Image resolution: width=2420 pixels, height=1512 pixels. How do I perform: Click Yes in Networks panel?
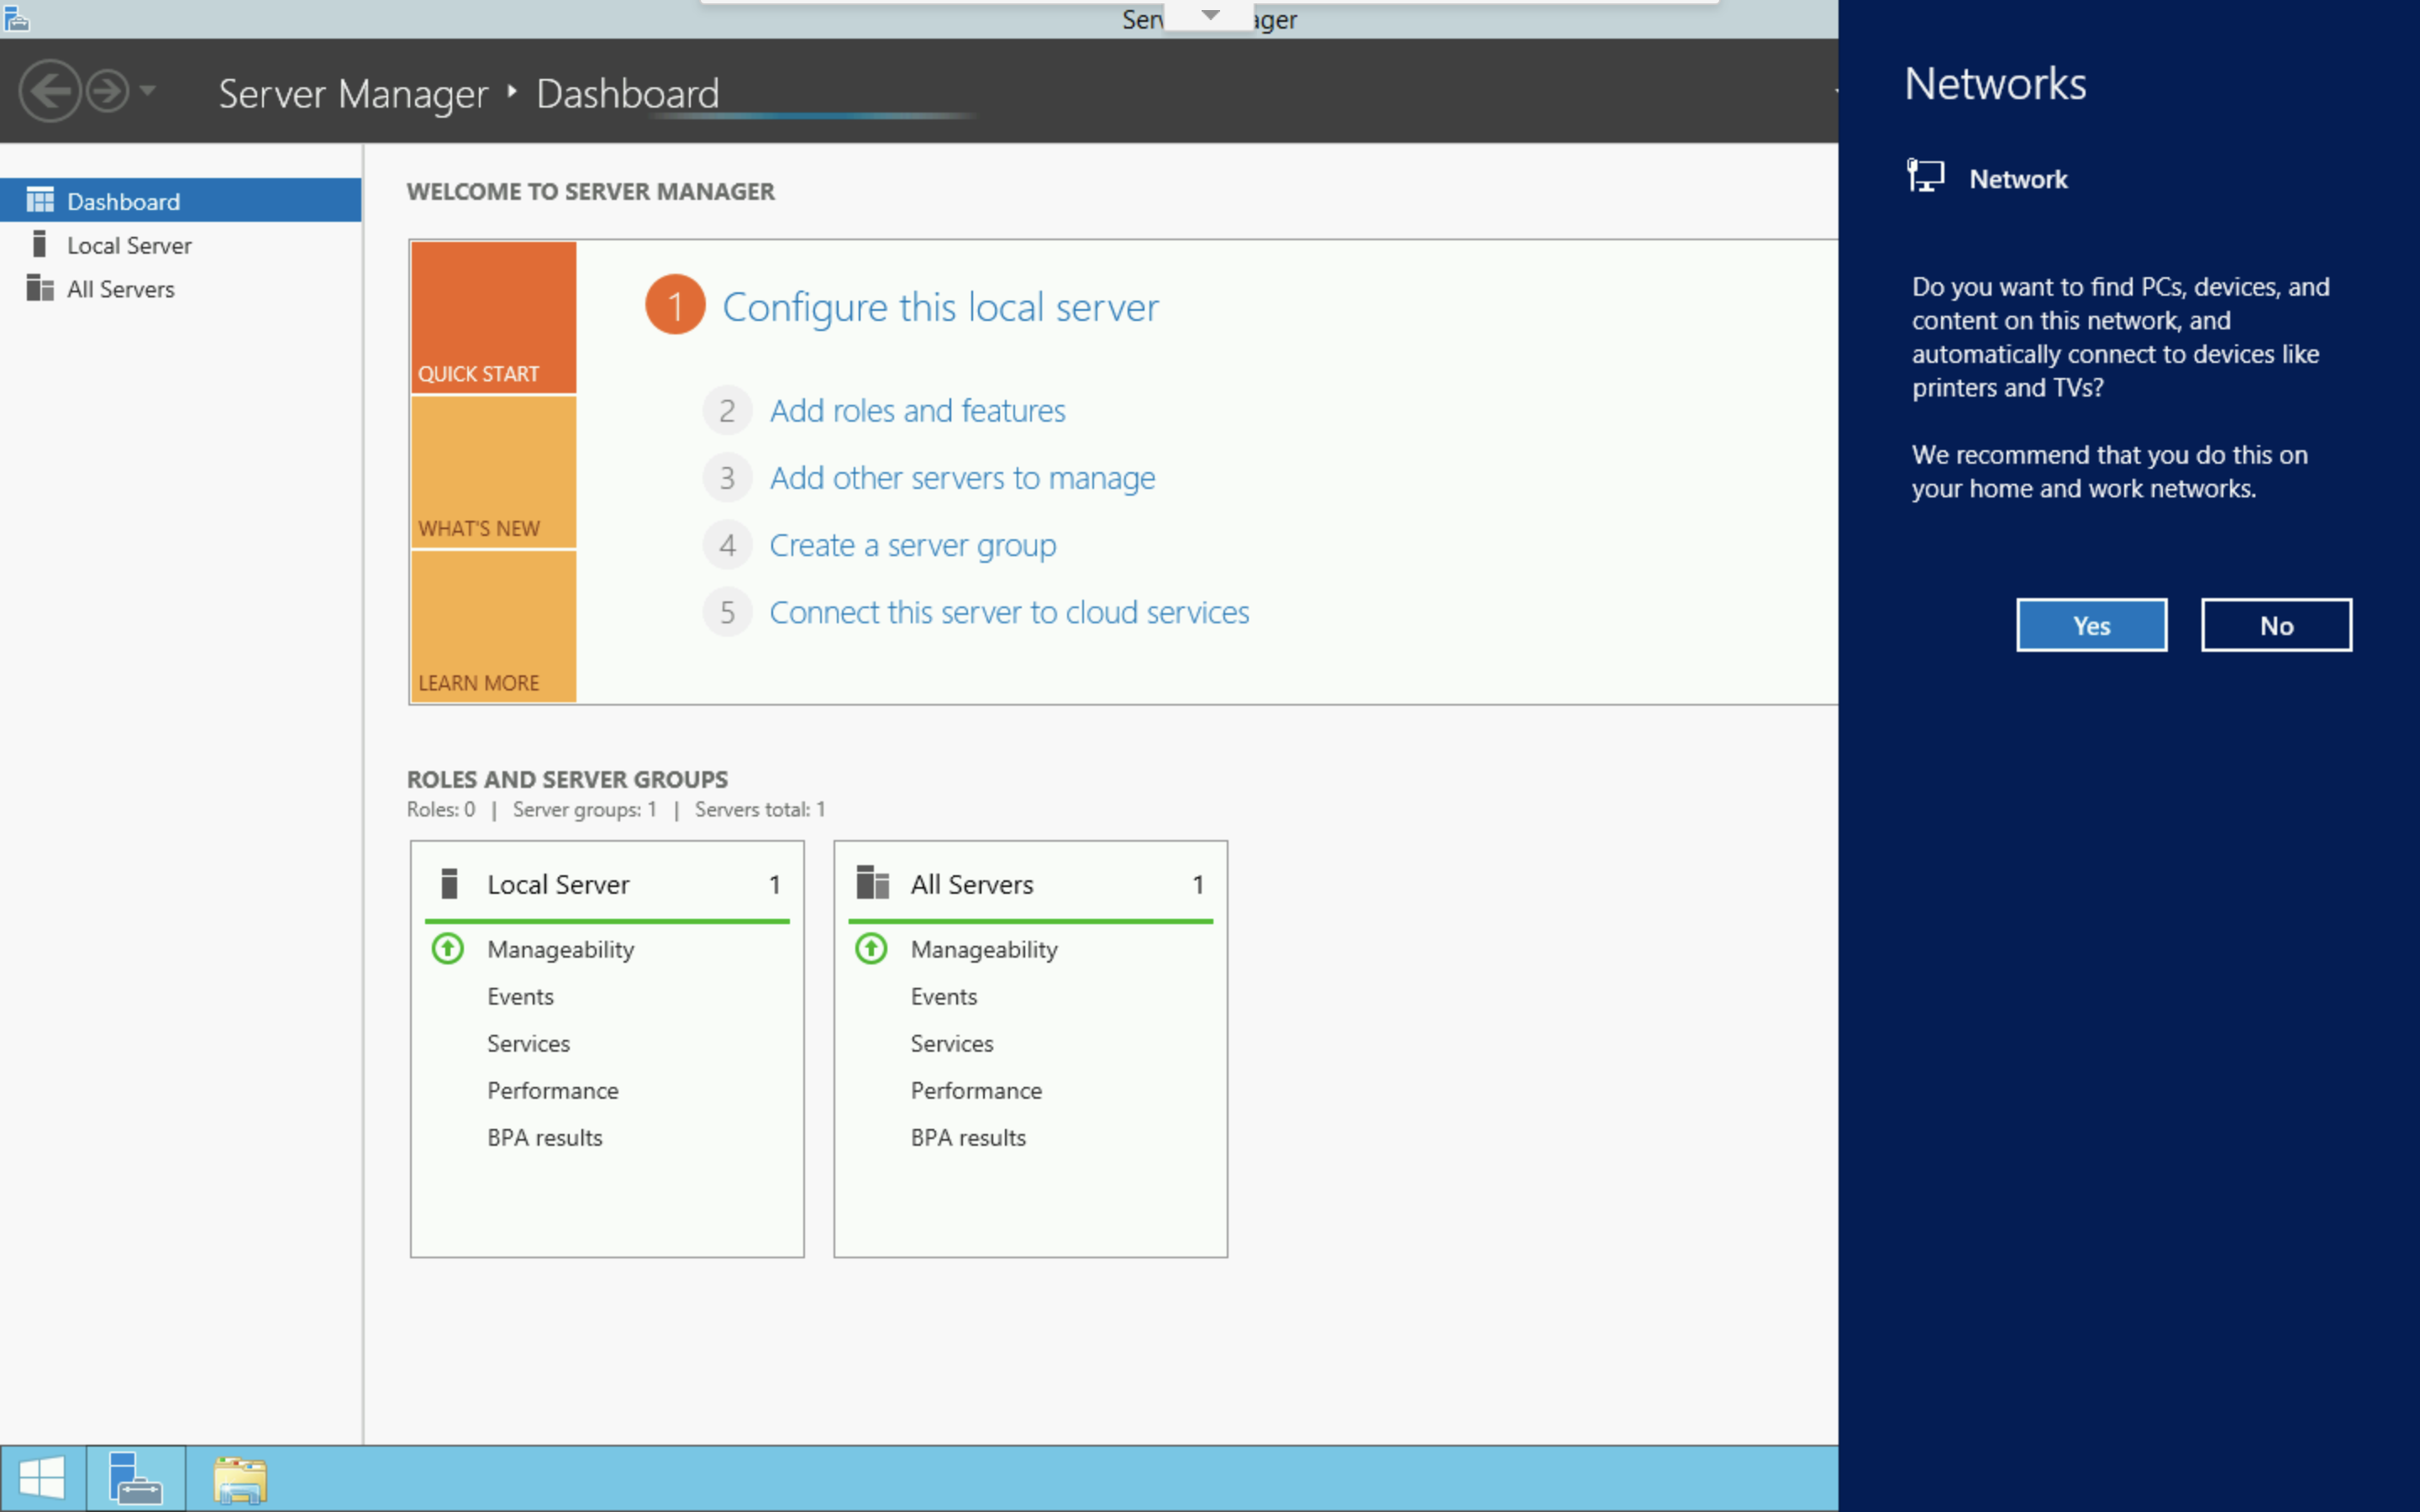(x=2091, y=626)
